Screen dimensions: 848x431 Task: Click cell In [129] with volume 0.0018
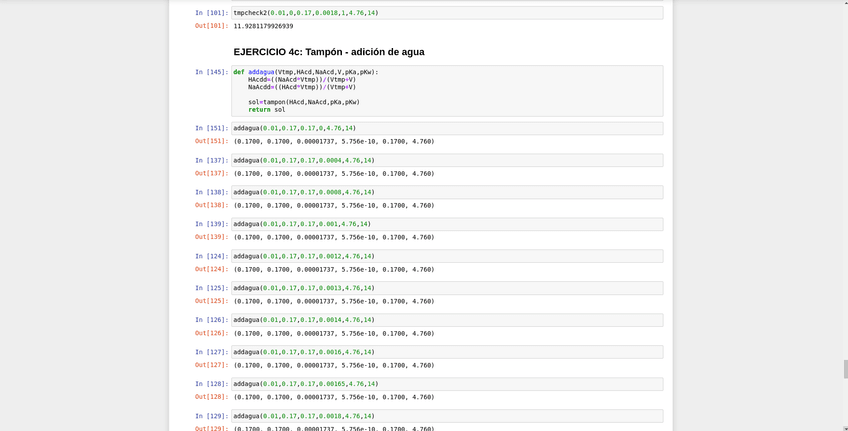click(x=446, y=416)
